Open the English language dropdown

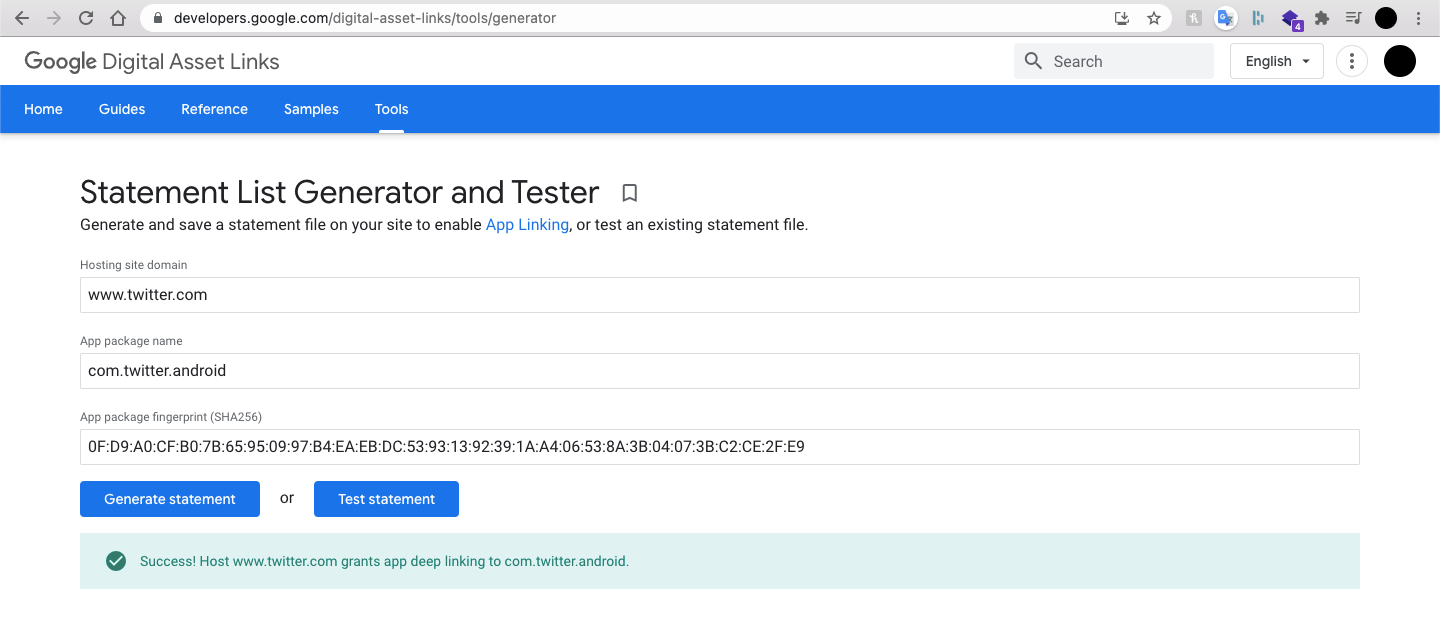[1277, 61]
